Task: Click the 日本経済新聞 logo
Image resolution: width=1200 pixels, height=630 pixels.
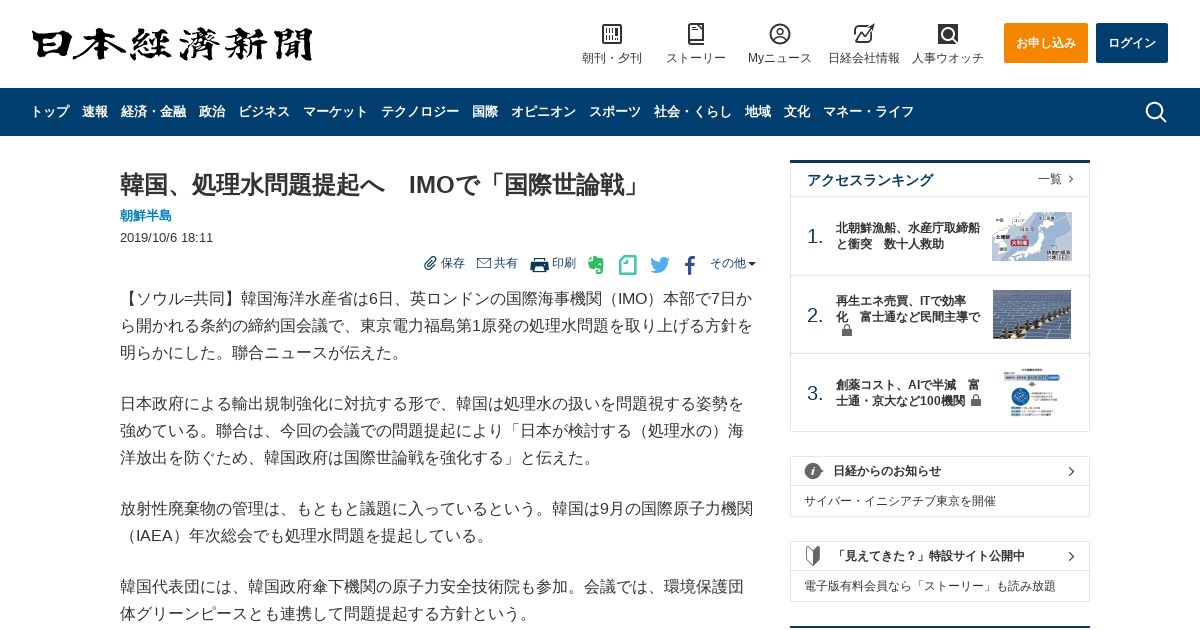Action: coord(172,45)
